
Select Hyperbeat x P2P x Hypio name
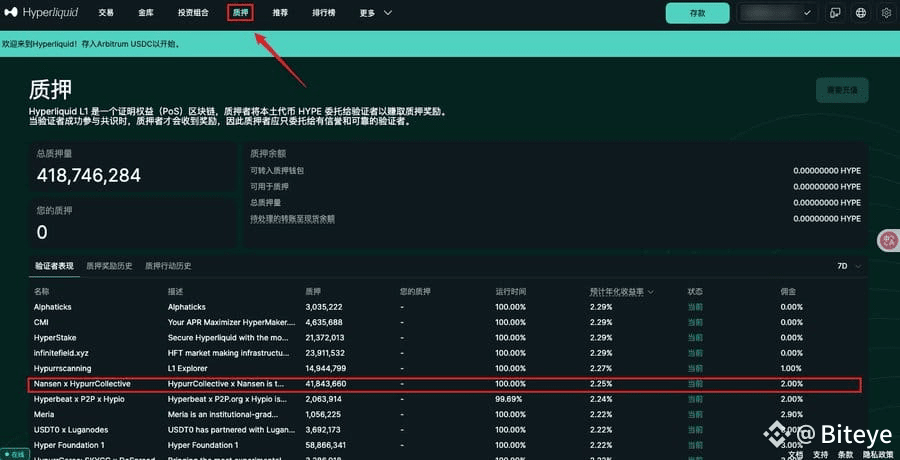[x=79, y=399]
